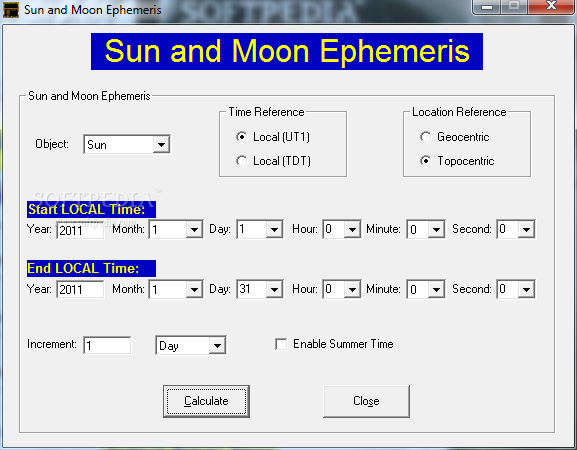Choose Topocentric location reference

click(457, 161)
